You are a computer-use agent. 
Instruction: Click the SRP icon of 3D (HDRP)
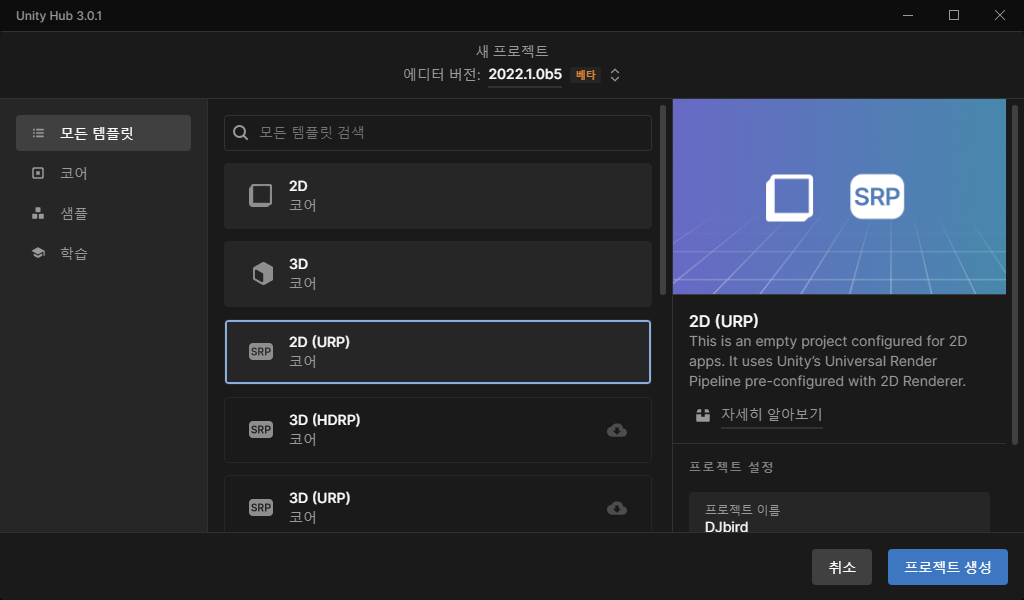261,430
